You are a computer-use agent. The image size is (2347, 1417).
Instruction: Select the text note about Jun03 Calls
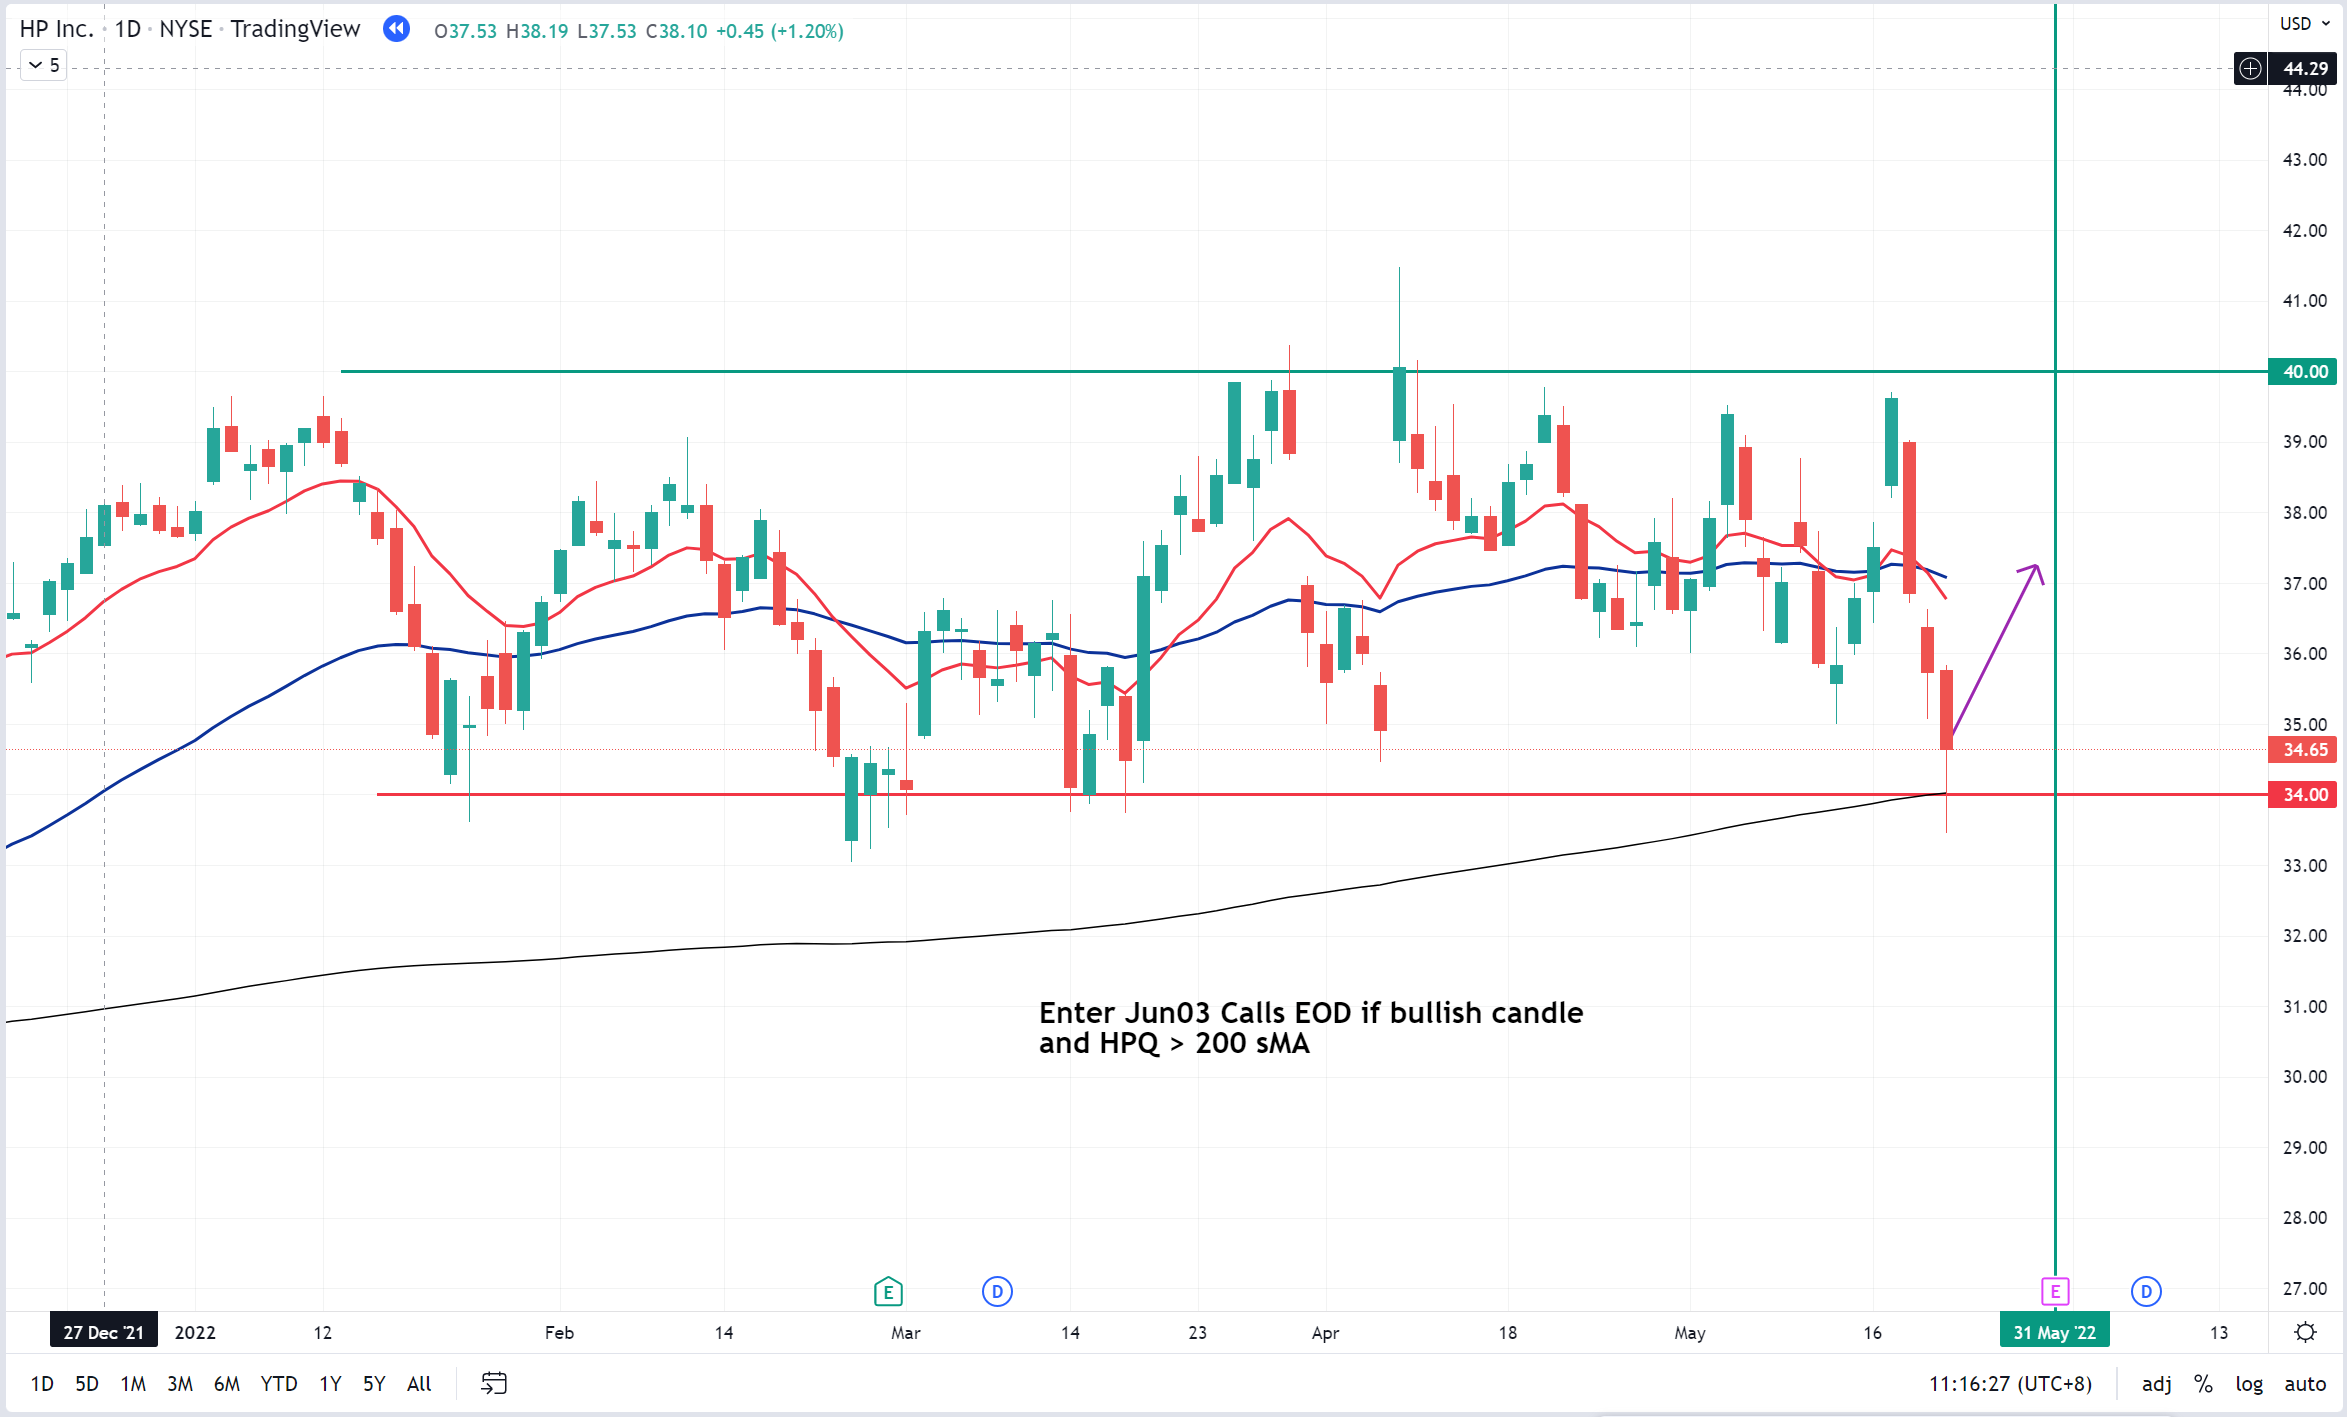[x=1310, y=1027]
